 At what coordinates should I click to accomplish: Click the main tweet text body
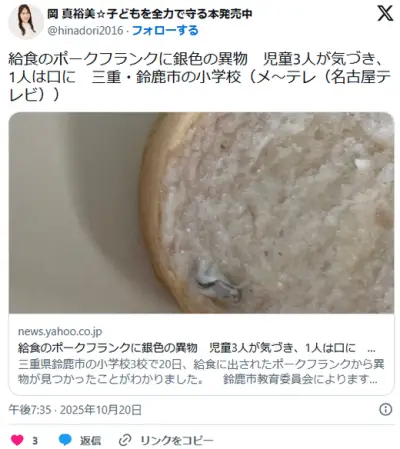pyautogui.click(x=199, y=77)
